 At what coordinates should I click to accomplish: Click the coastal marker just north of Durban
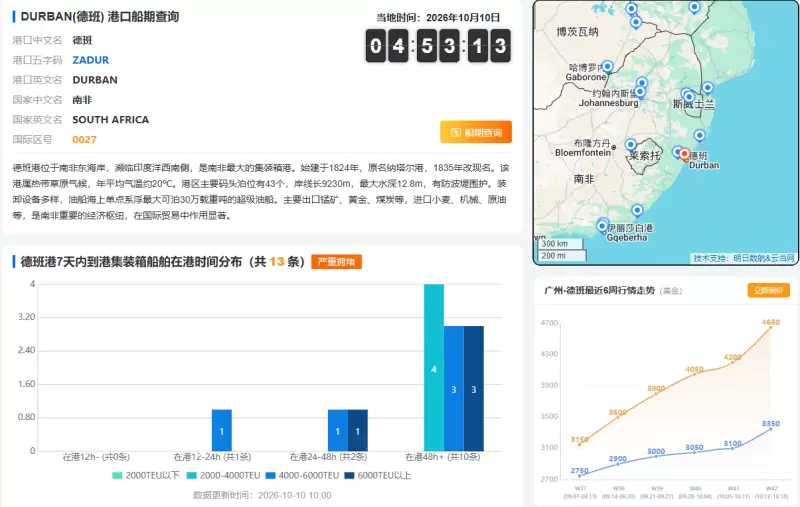699,135
